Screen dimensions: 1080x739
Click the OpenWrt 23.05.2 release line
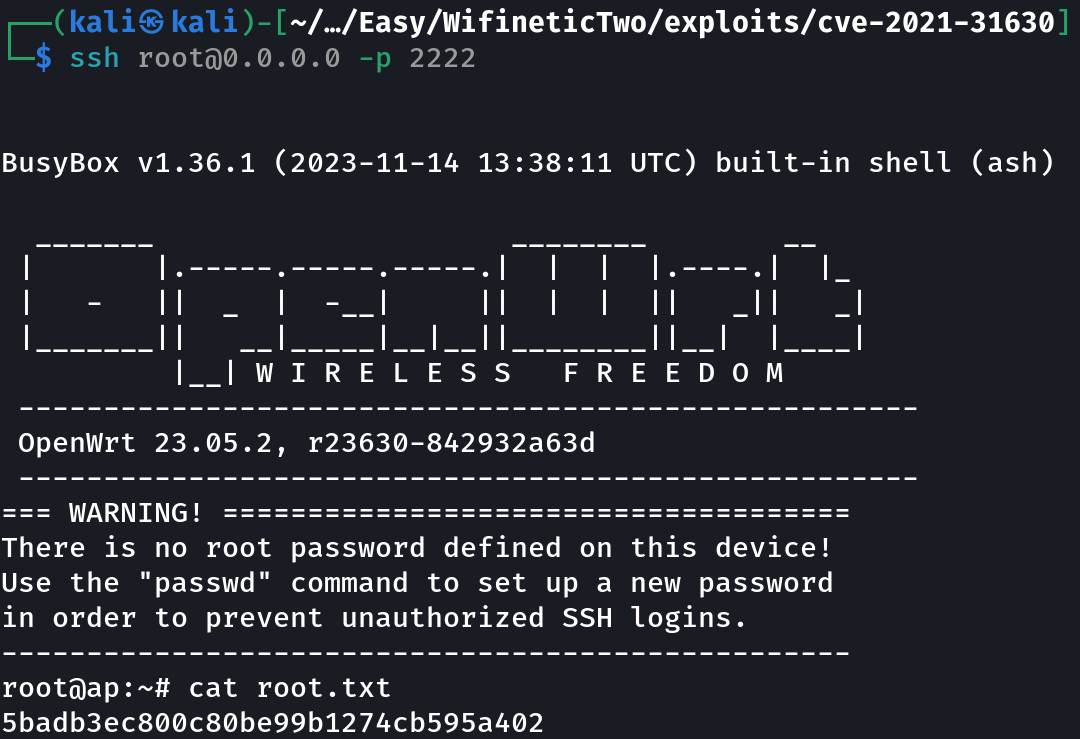[307, 443]
